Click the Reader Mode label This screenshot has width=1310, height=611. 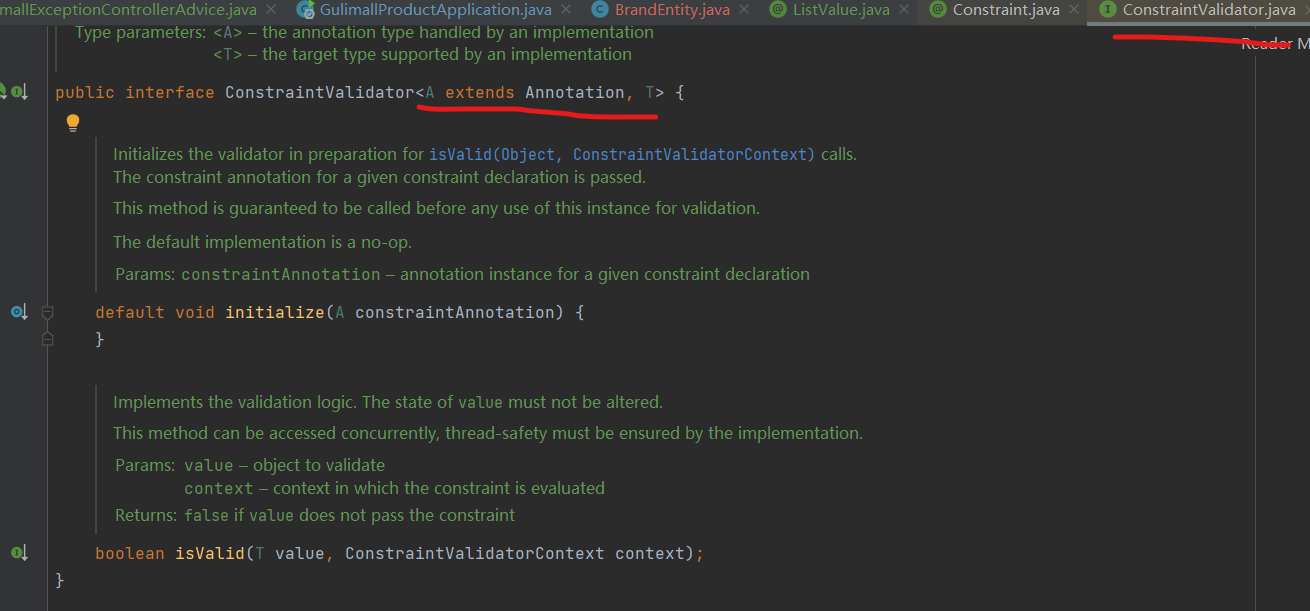point(1275,44)
